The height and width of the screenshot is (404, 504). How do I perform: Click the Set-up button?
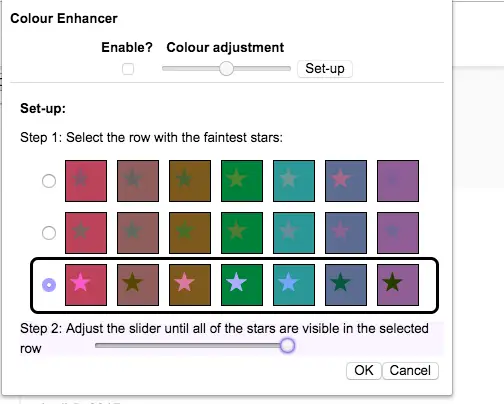[325, 69]
